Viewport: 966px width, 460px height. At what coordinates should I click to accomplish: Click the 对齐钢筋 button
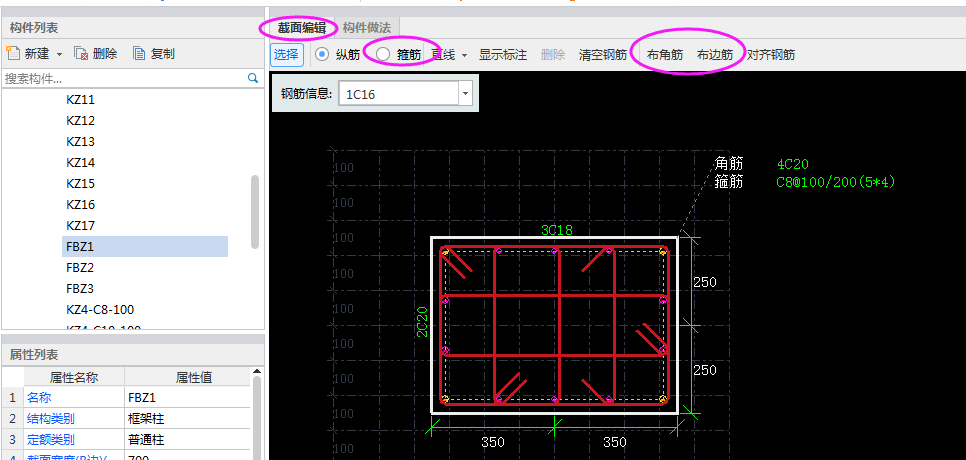click(x=771, y=55)
